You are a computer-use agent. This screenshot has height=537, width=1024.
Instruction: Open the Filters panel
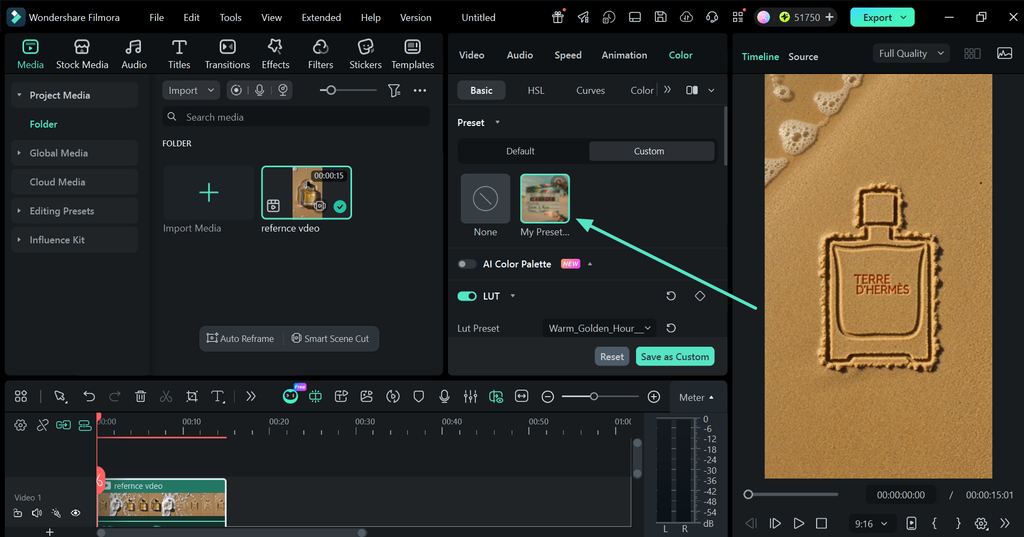(320, 54)
